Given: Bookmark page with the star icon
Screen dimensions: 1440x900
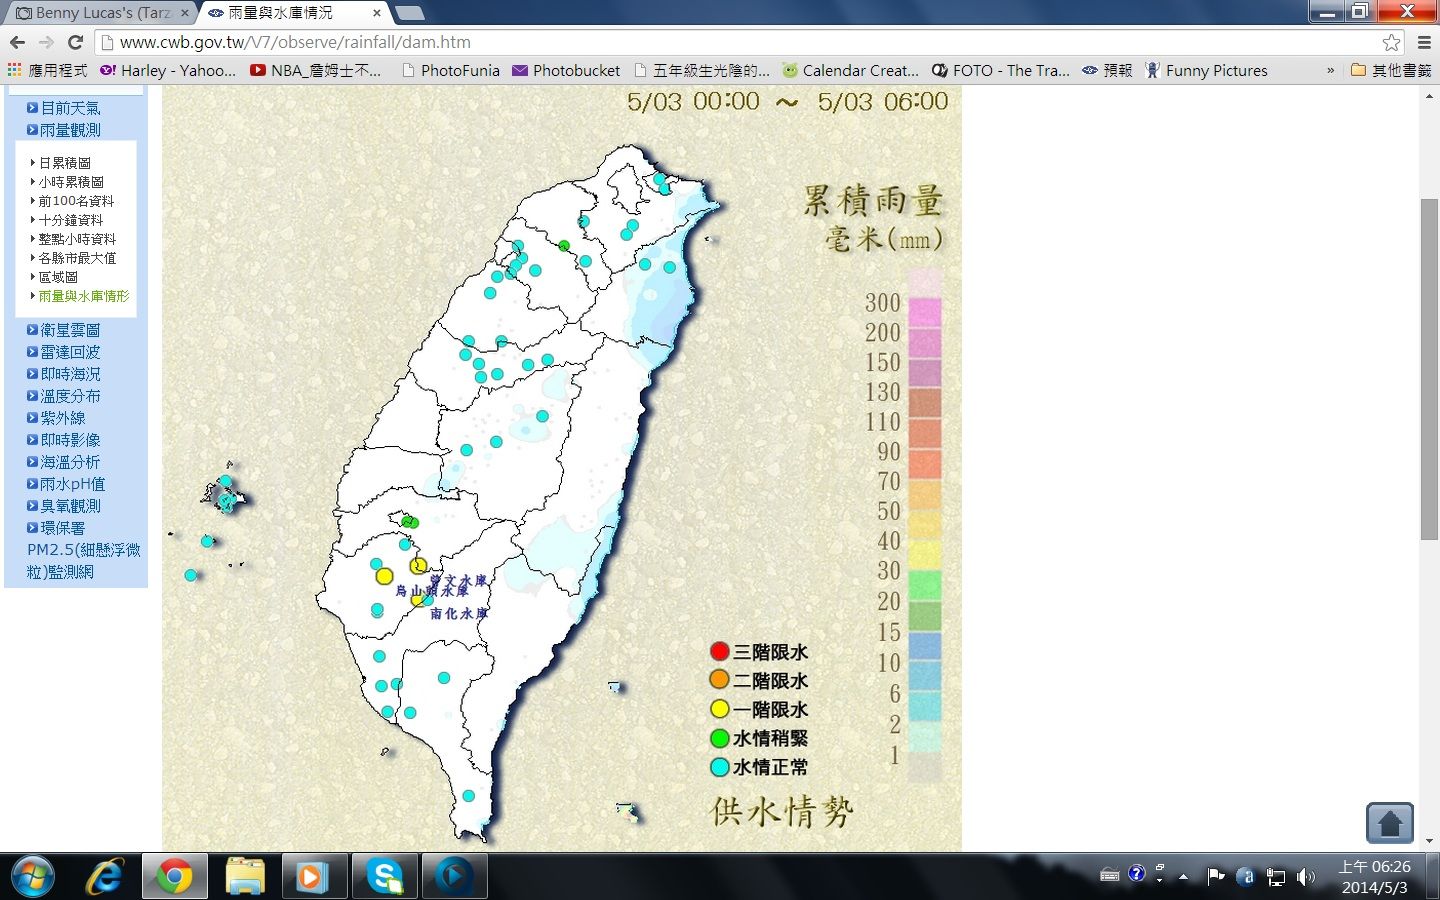Looking at the screenshot, I should pyautogui.click(x=1391, y=42).
